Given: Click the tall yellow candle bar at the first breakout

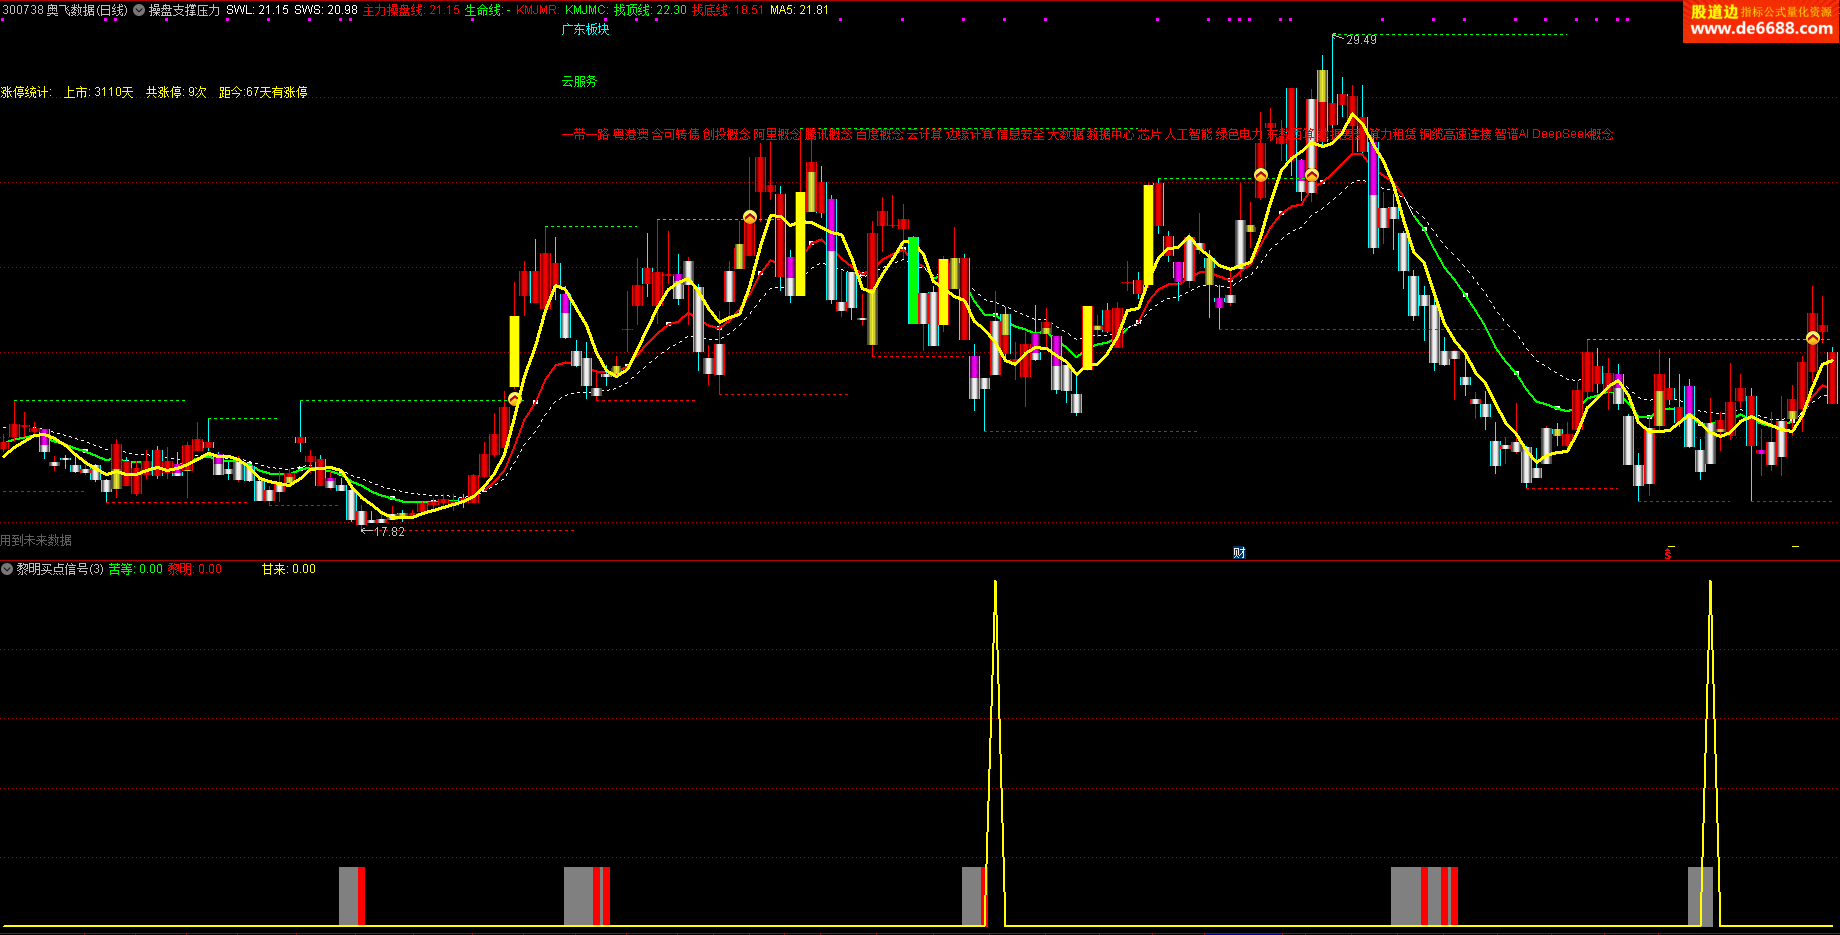Looking at the screenshot, I should coord(515,352).
